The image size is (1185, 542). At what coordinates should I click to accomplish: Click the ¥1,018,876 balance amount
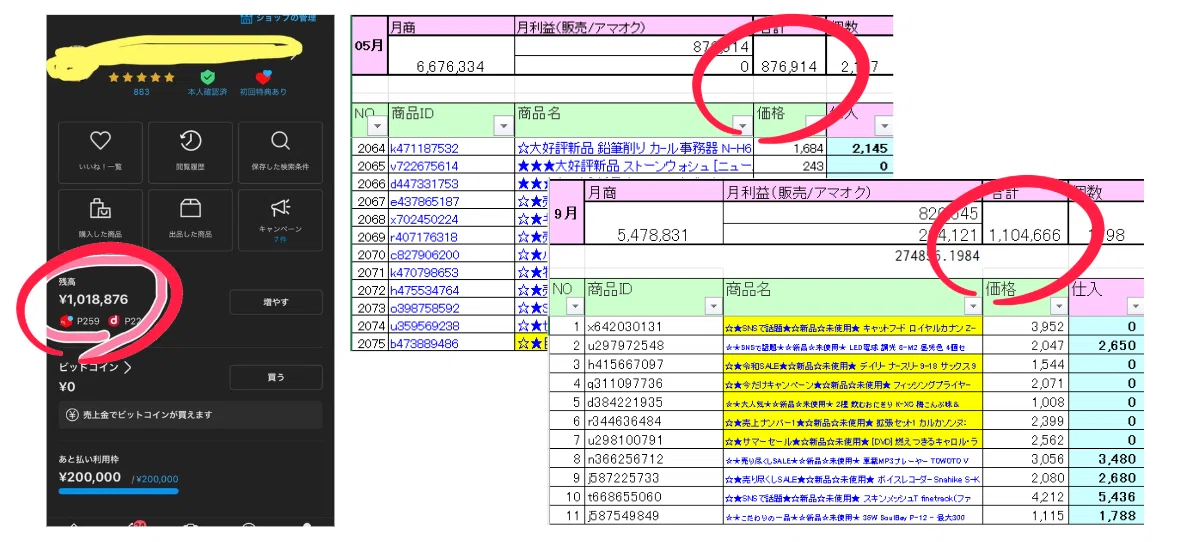coord(93,299)
